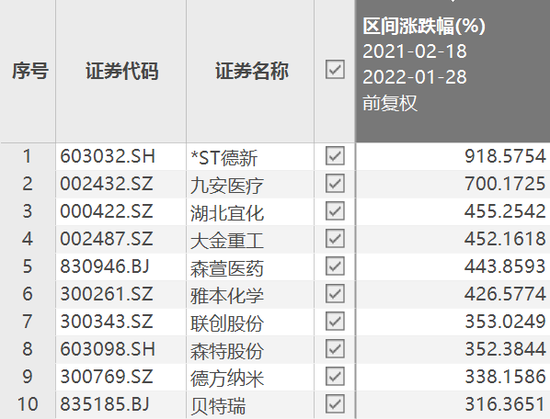The width and height of the screenshot is (550, 419).
Task: Toggle checkbox in 大金重工 row
Action: (x=335, y=238)
